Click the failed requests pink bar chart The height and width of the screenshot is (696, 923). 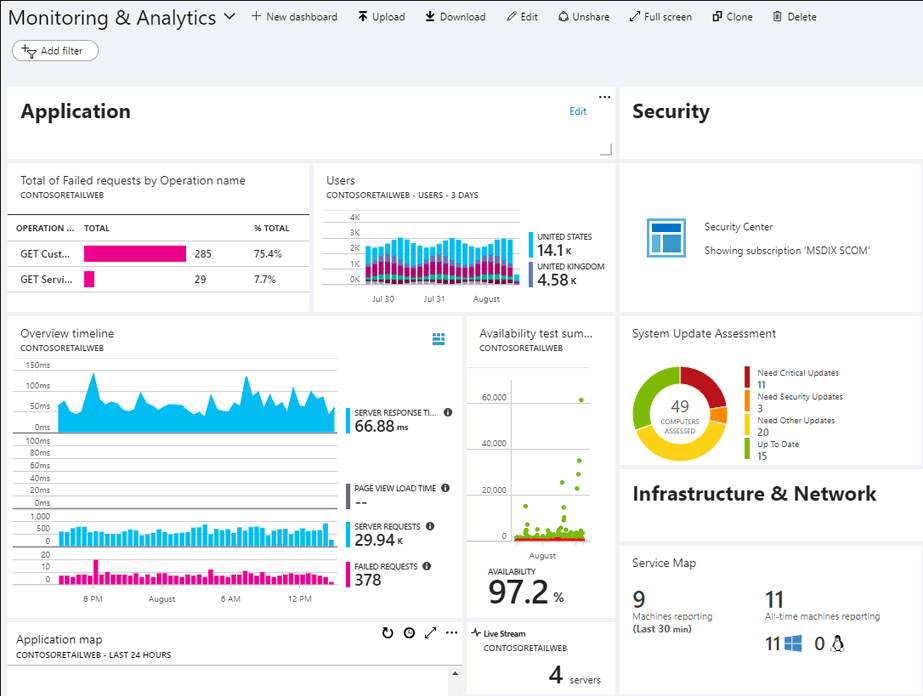[x=197, y=572]
